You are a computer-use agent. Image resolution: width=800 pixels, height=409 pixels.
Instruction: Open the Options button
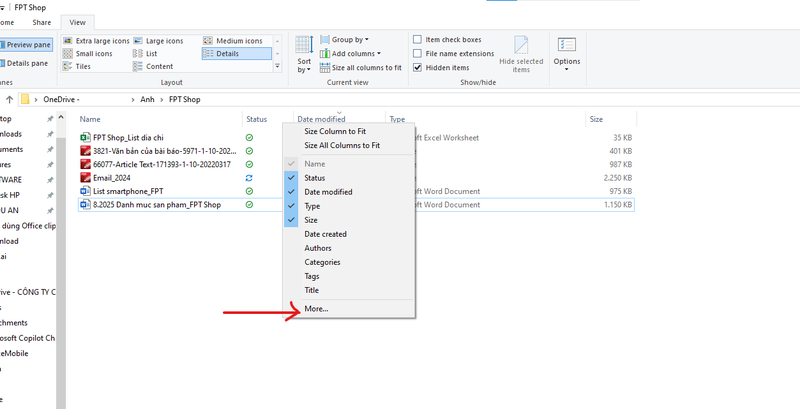(x=567, y=54)
